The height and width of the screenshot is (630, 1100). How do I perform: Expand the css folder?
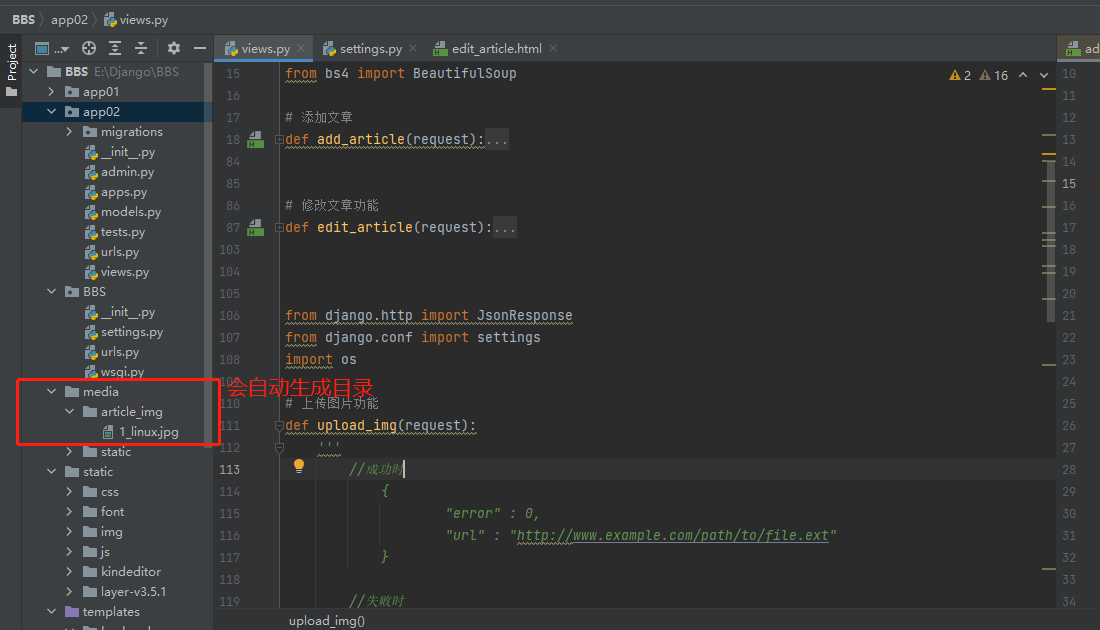click(69, 491)
